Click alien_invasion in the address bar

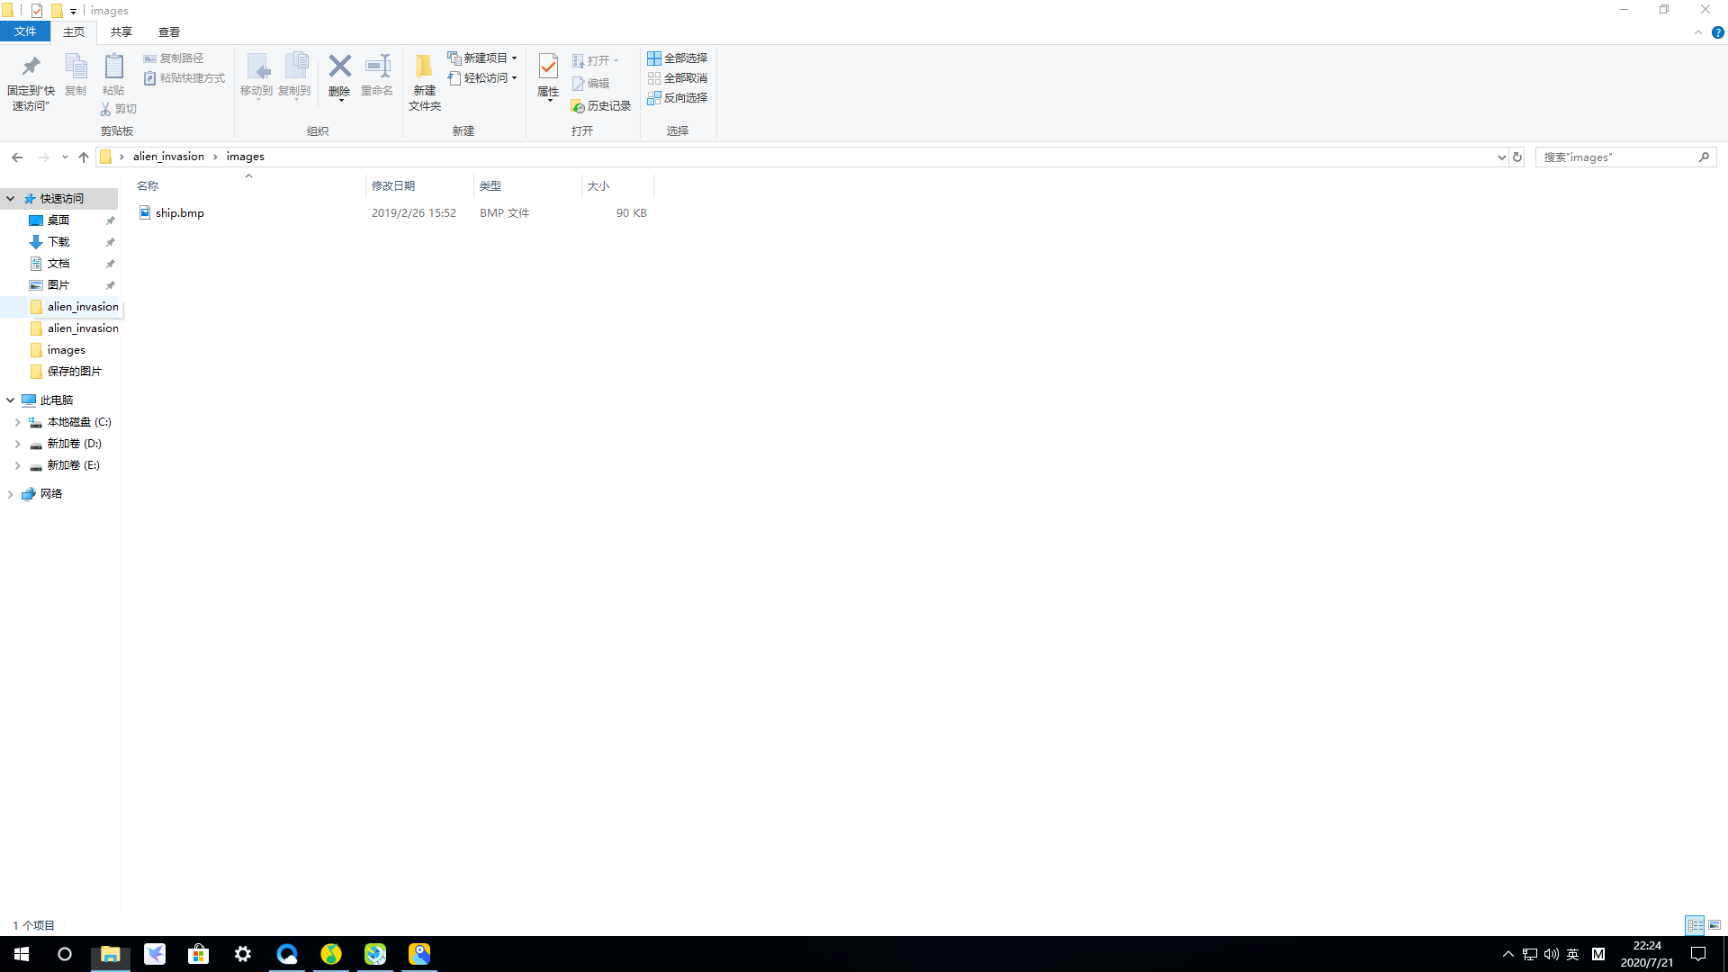(168, 157)
